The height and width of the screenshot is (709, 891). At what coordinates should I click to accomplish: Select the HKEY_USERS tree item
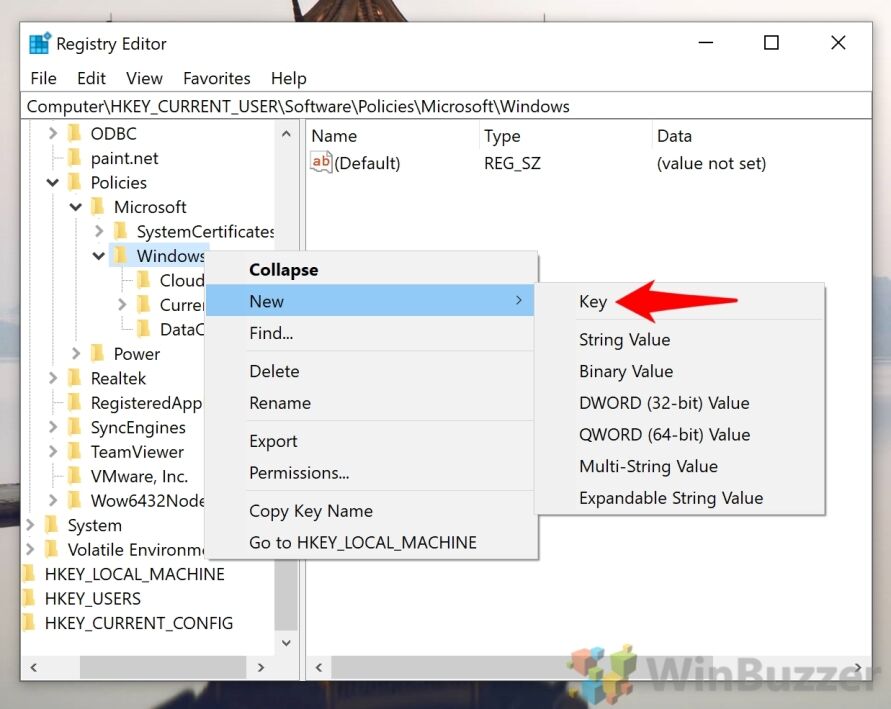coord(93,598)
